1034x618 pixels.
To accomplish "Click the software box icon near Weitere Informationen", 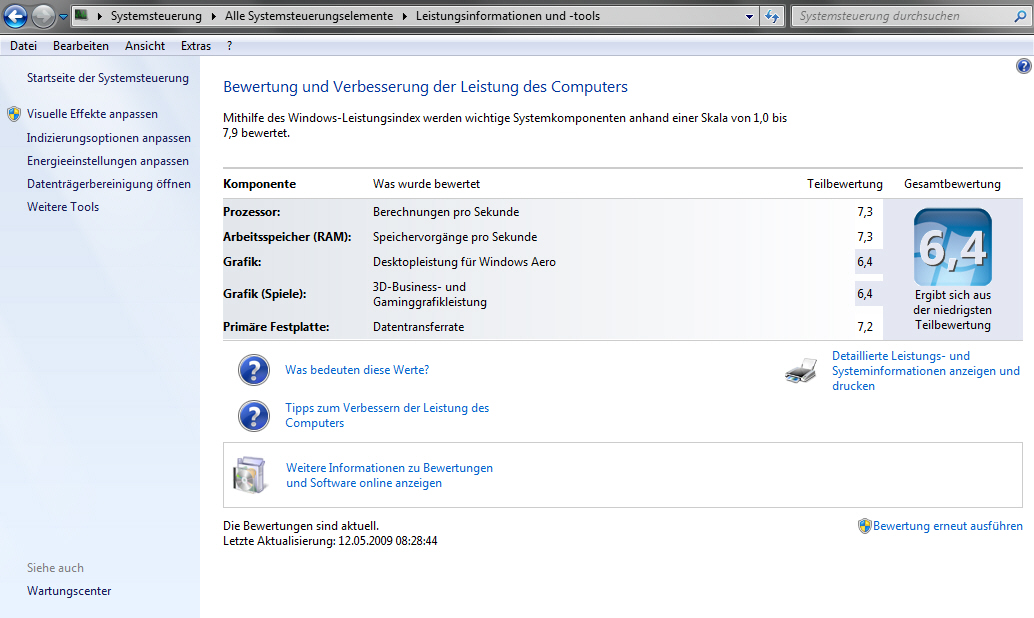I will click(x=250, y=475).
